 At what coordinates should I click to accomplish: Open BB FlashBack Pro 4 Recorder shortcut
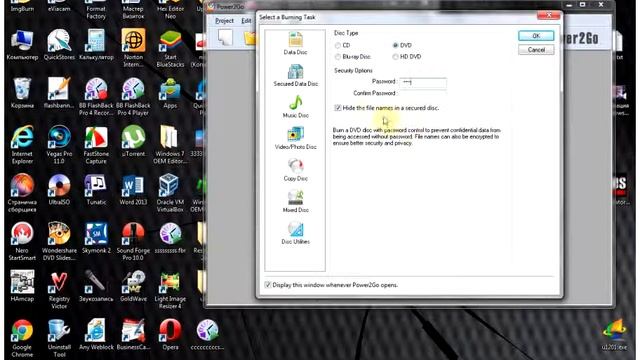(96, 96)
